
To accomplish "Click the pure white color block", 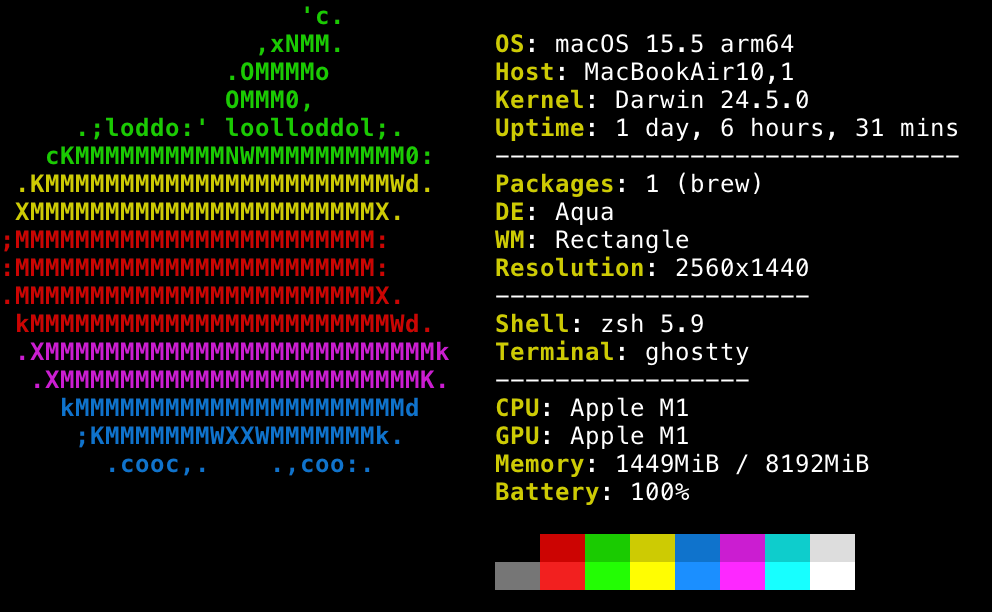I will point(832,576).
